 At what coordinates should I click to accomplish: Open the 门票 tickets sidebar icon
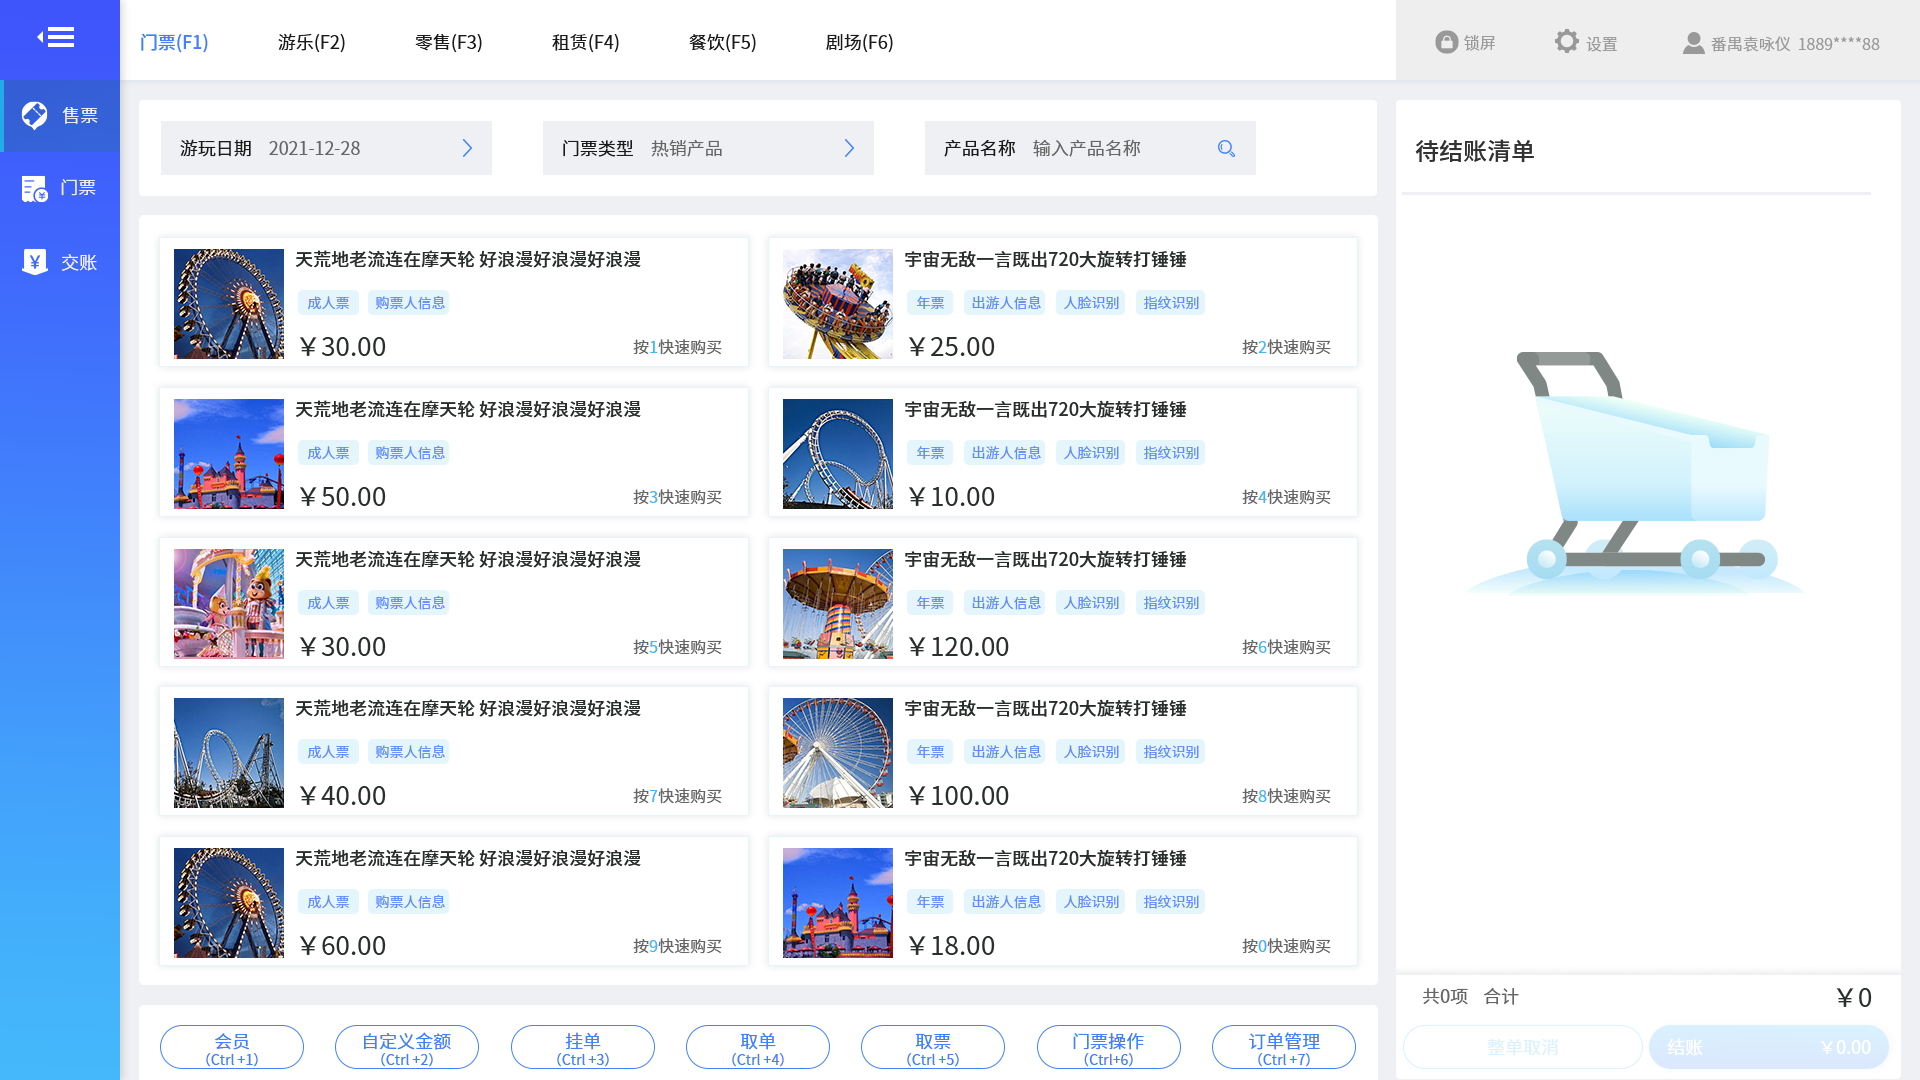35,188
